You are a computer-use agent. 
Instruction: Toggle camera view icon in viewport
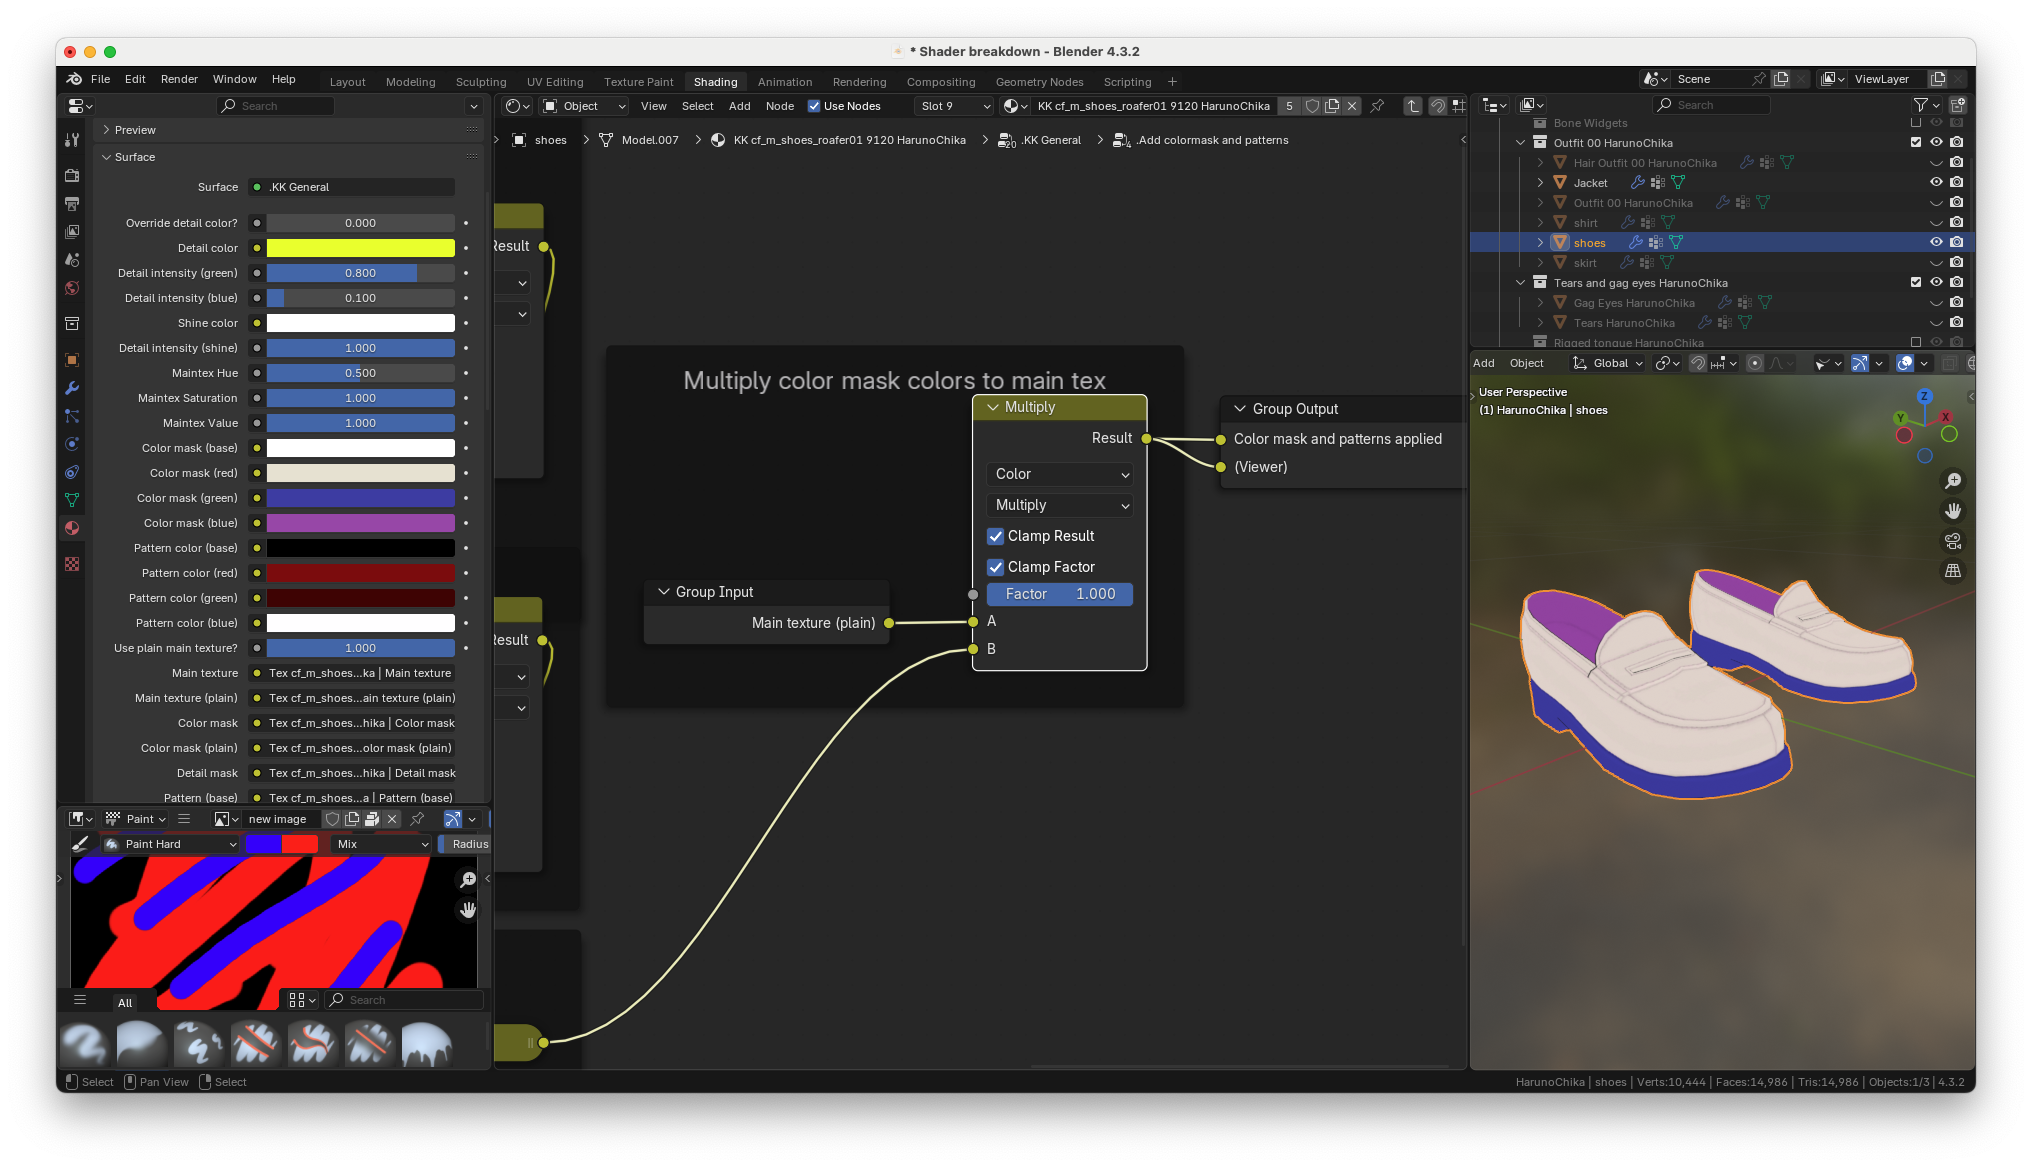pos(1952,541)
